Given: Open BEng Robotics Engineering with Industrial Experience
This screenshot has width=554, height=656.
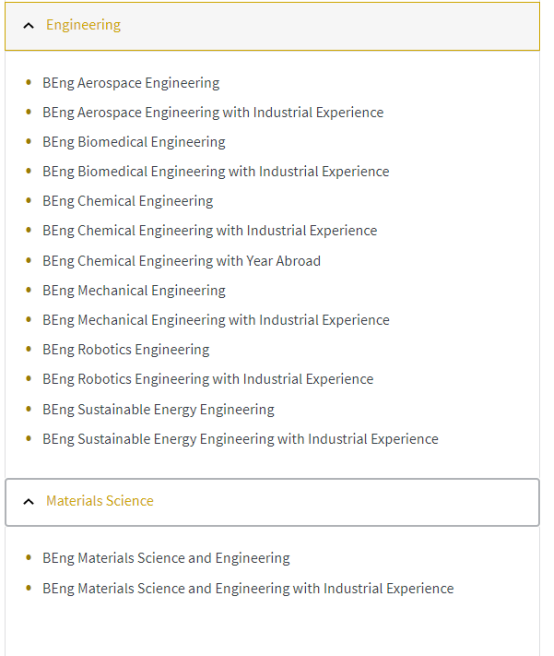Looking at the screenshot, I should [208, 379].
